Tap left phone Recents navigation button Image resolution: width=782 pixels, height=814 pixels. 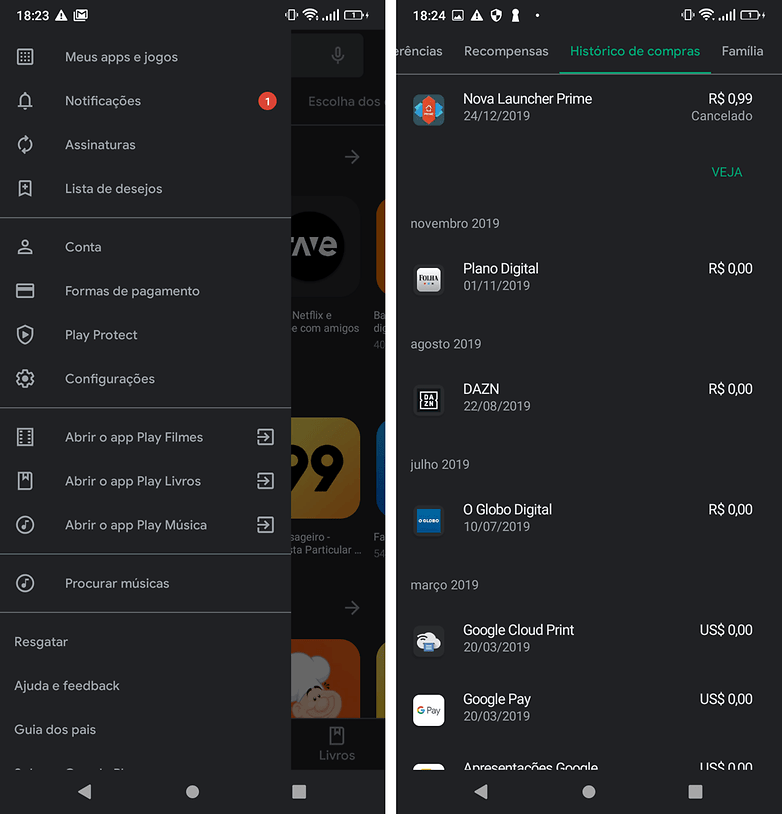[x=299, y=792]
